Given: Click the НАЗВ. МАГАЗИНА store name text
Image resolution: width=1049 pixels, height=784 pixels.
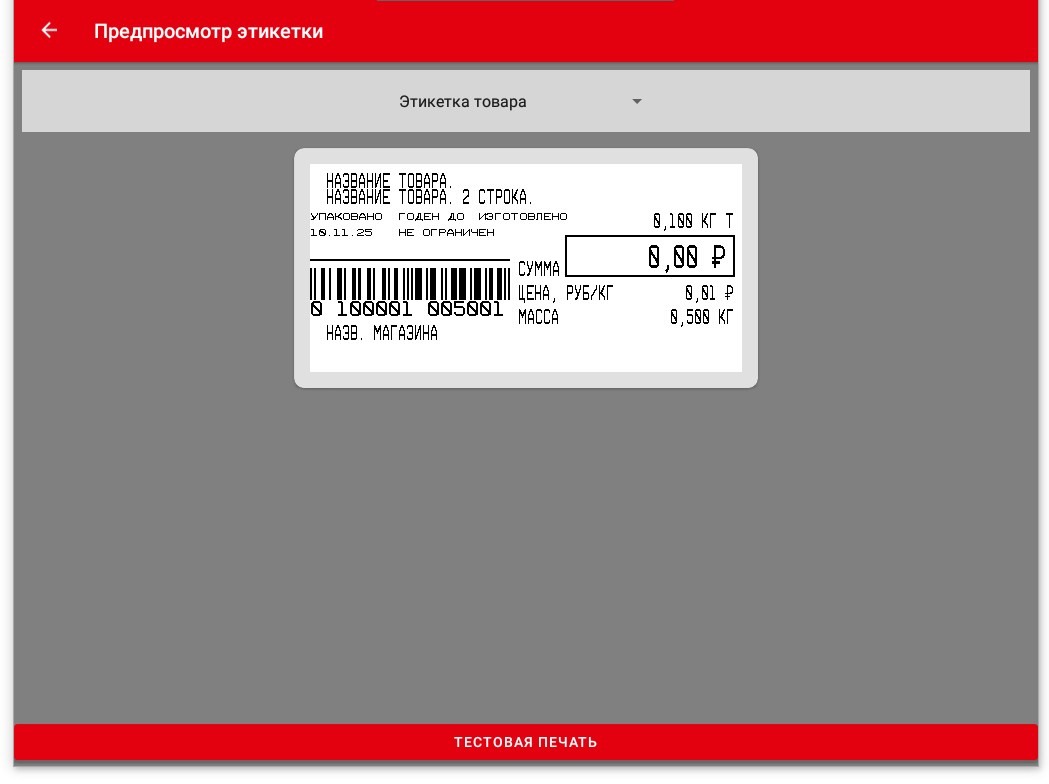Looking at the screenshot, I should tap(381, 334).
